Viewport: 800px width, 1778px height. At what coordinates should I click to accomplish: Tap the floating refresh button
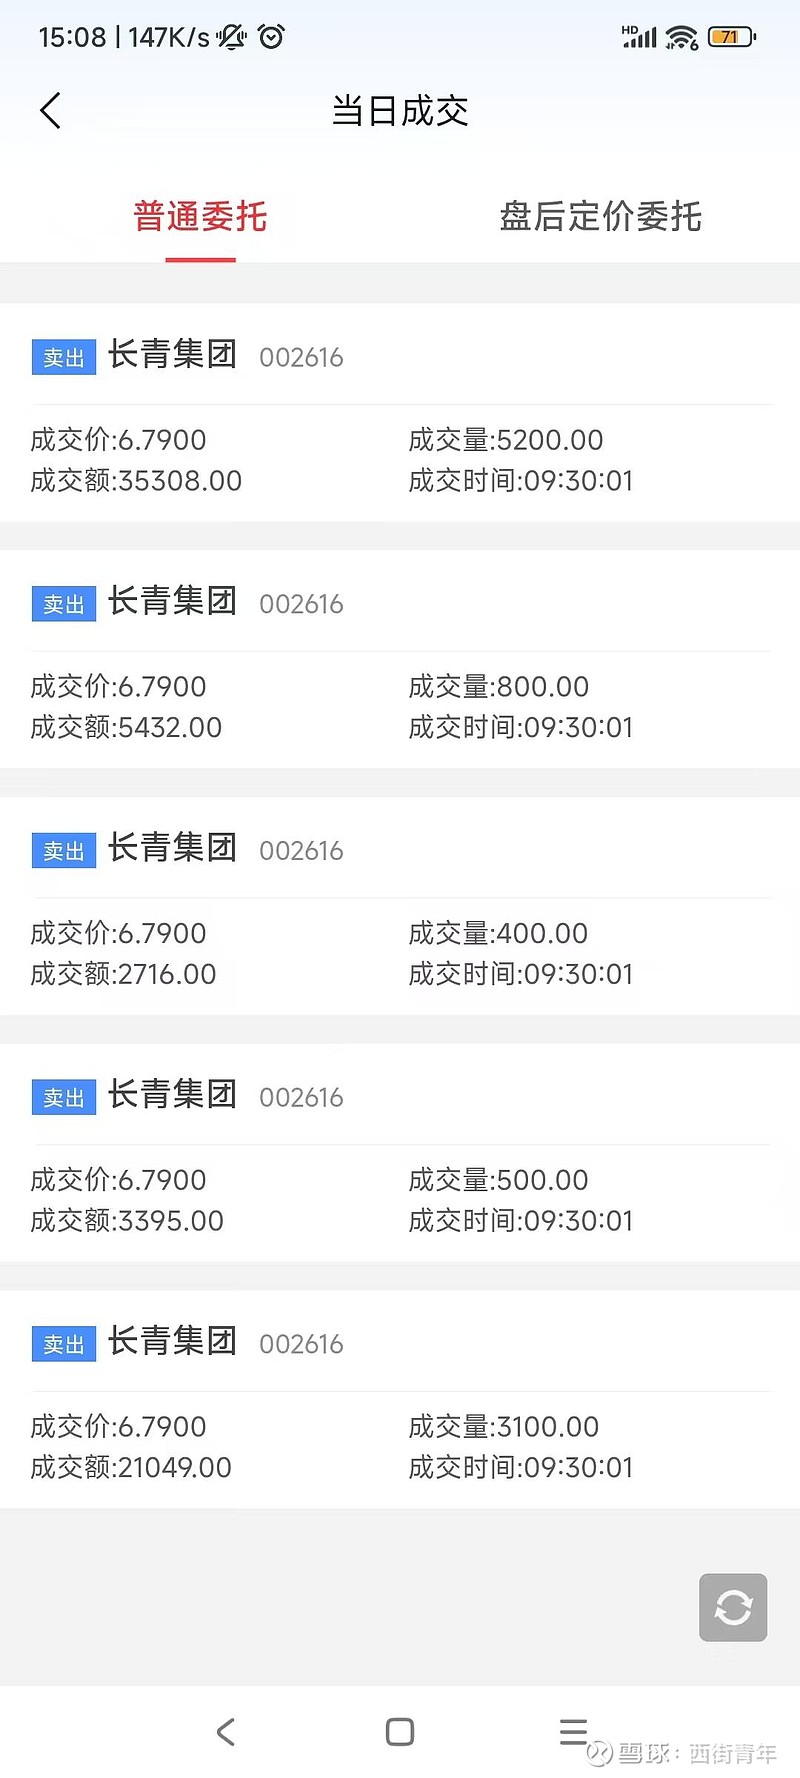(733, 1607)
